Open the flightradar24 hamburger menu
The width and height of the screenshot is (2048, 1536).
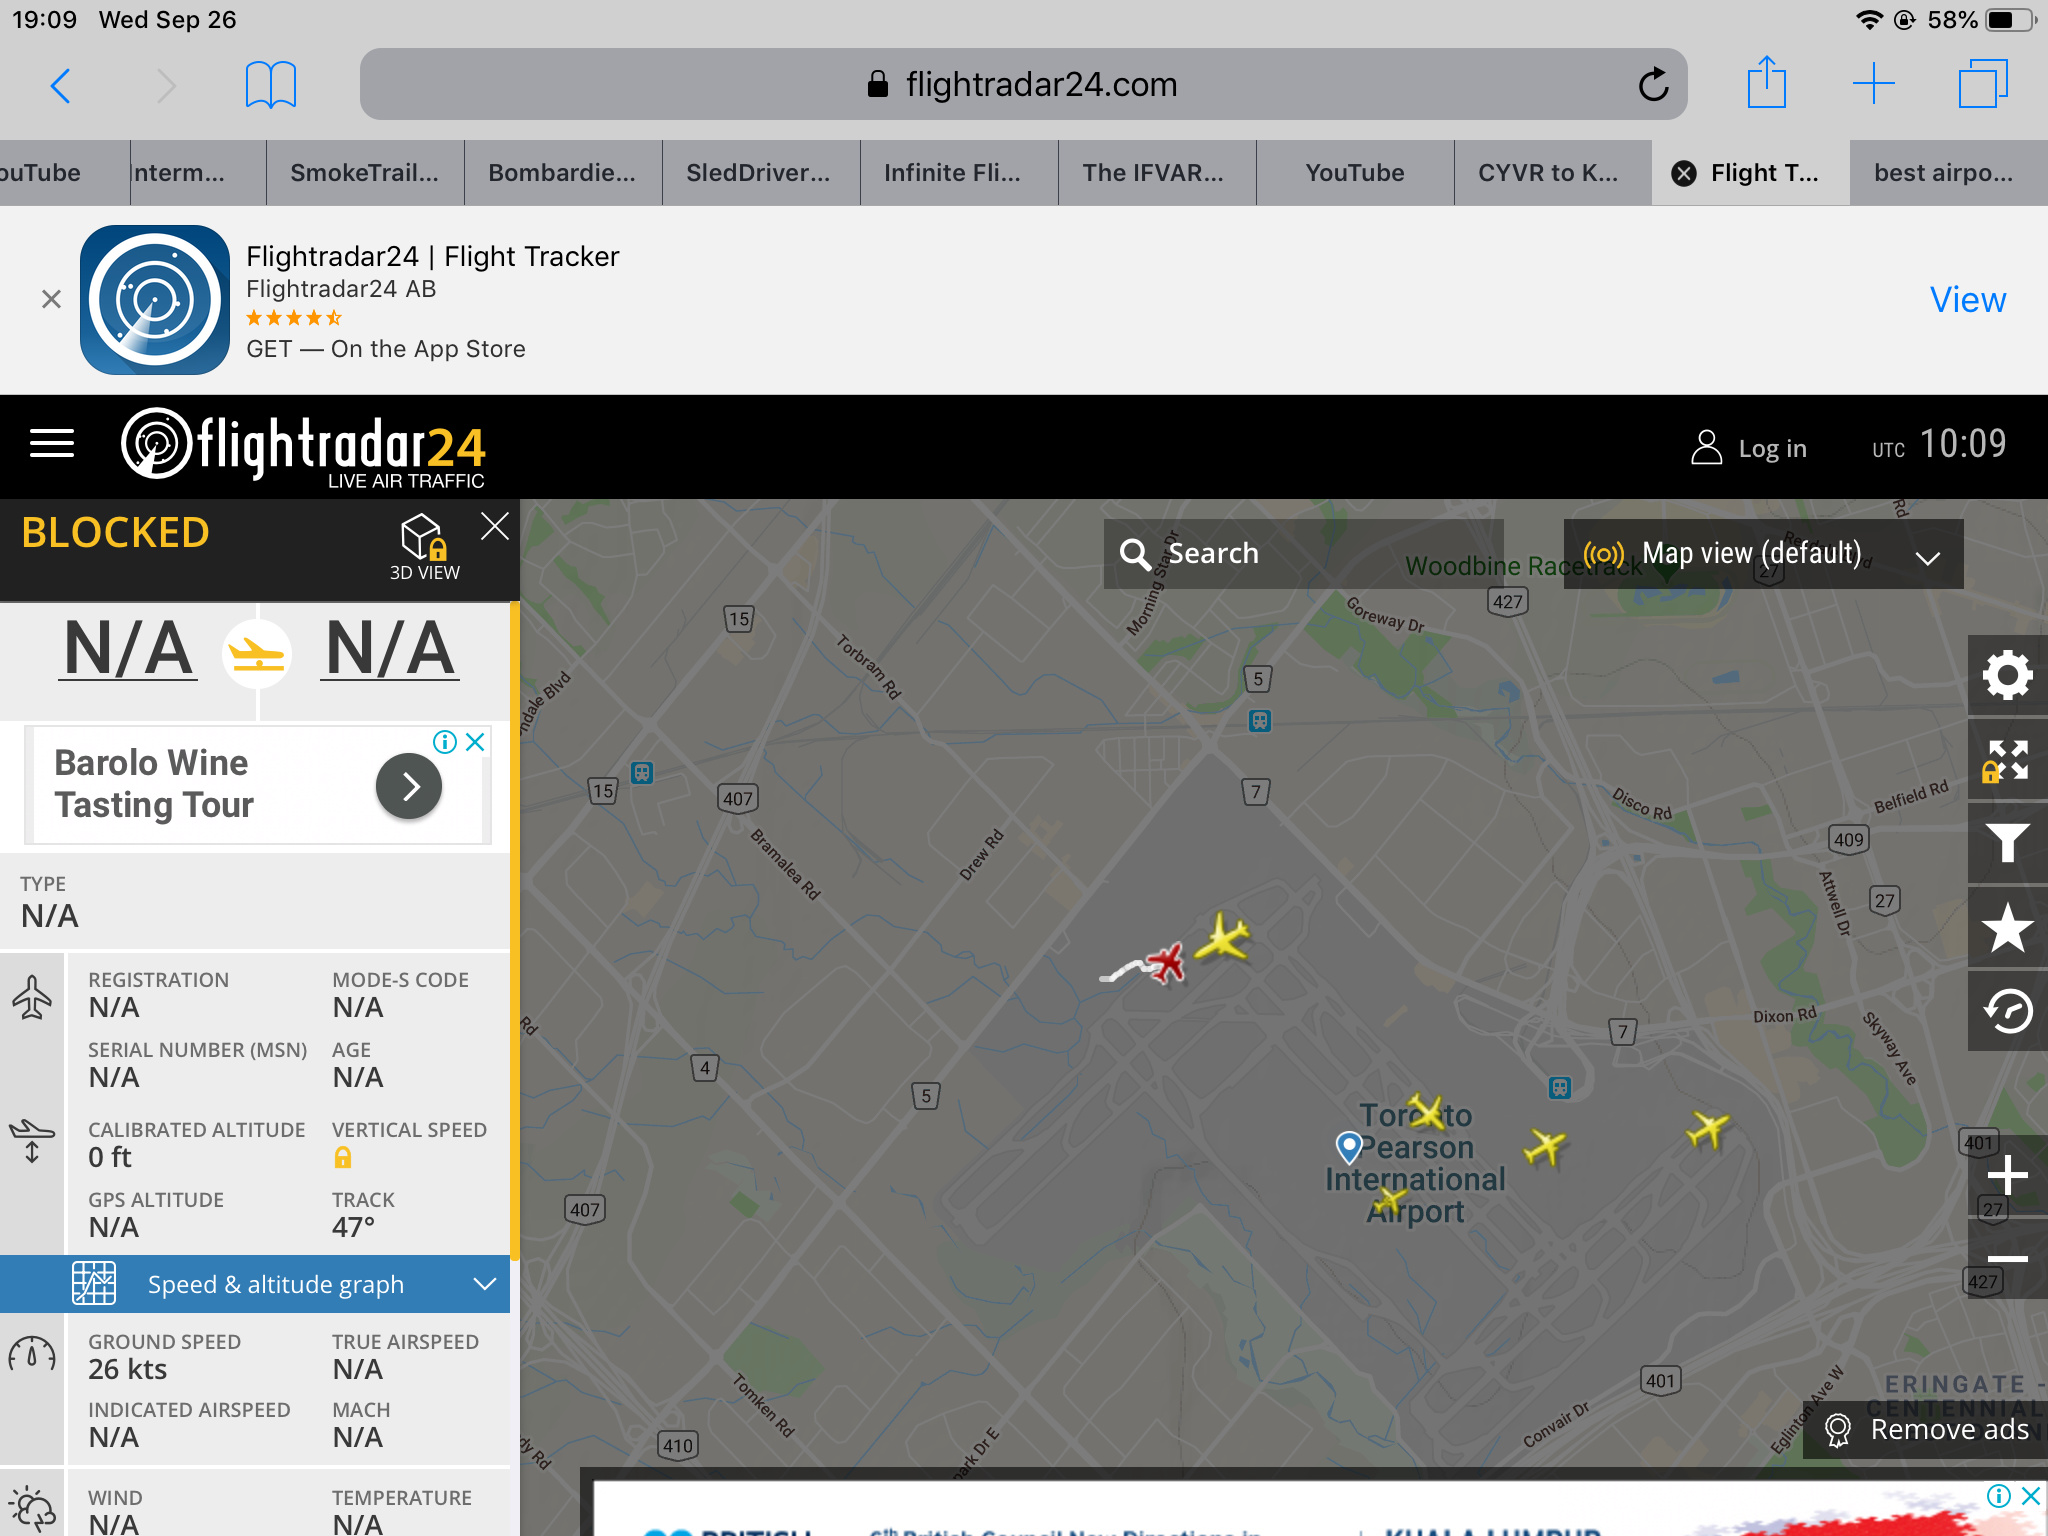[x=52, y=443]
